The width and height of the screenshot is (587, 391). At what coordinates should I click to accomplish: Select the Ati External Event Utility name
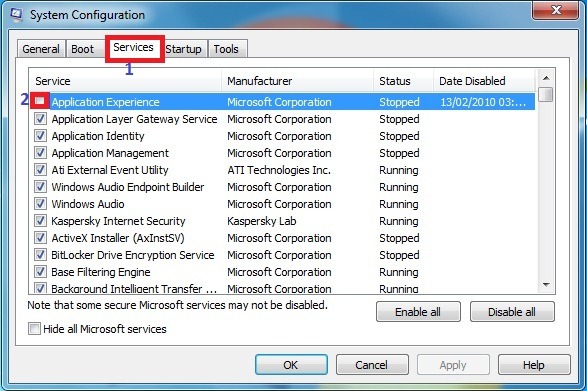point(110,170)
